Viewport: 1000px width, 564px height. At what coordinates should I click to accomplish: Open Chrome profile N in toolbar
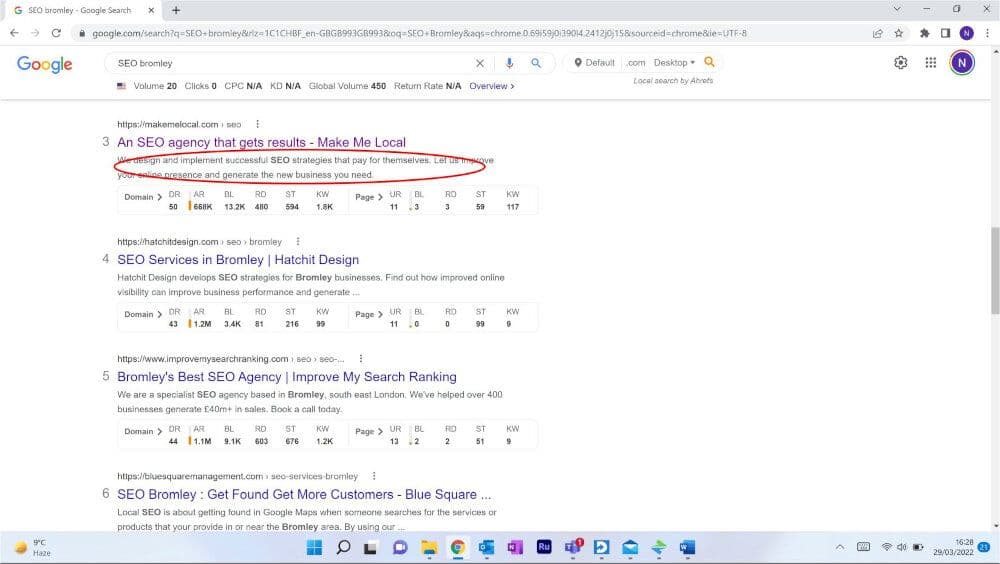coord(966,33)
